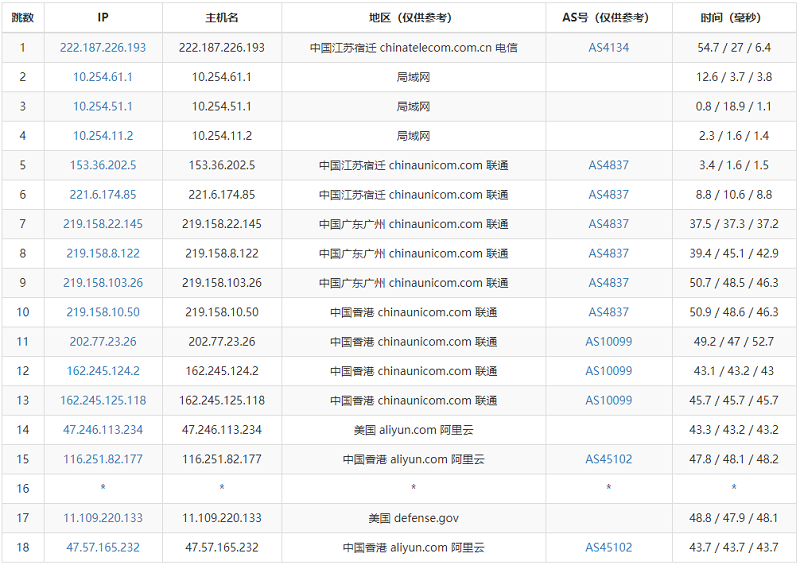This screenshot has width=800, height=565.
Task: Select time value 50.9 / 48.6 / 46.3
Action: [x=734, y=312]
